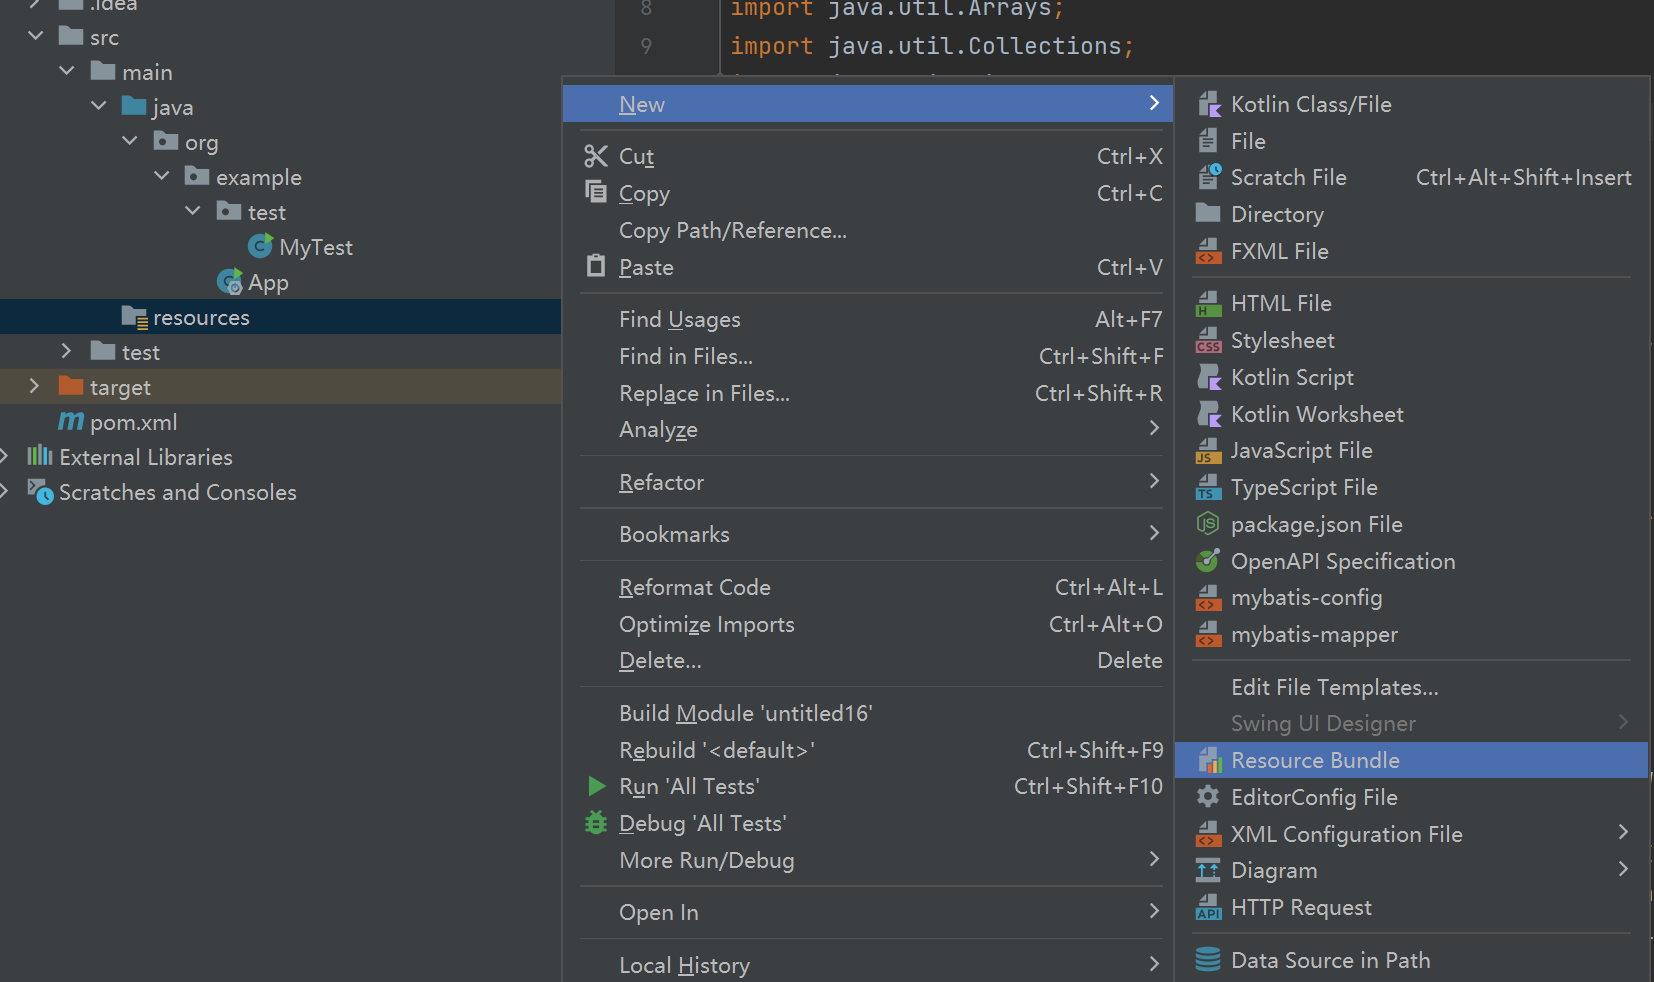The height and width of the screenshot is (982, 1654).
Task: Click the Debug bug icon
Action: pyautogui.click(x=596, y=823)
